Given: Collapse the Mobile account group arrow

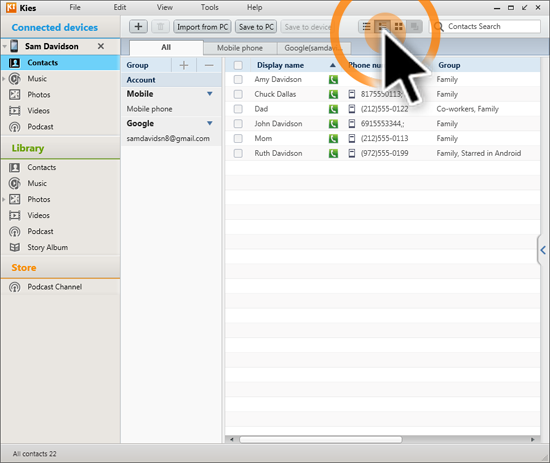Looking at the screenshot, I should 210,94.
